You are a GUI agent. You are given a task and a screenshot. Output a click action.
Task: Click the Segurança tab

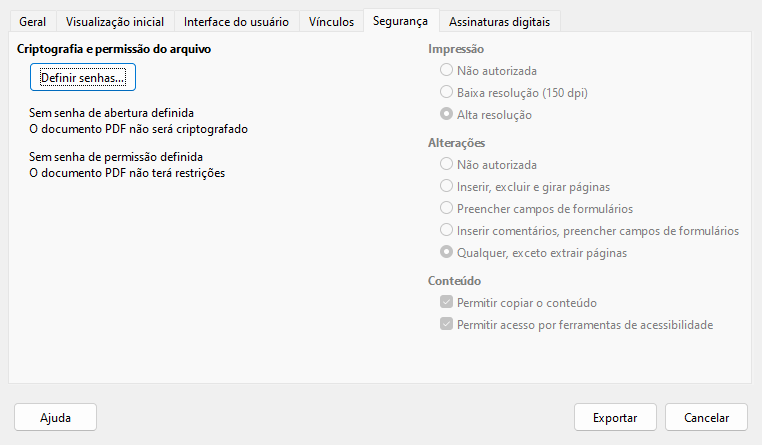coord(400,21)
